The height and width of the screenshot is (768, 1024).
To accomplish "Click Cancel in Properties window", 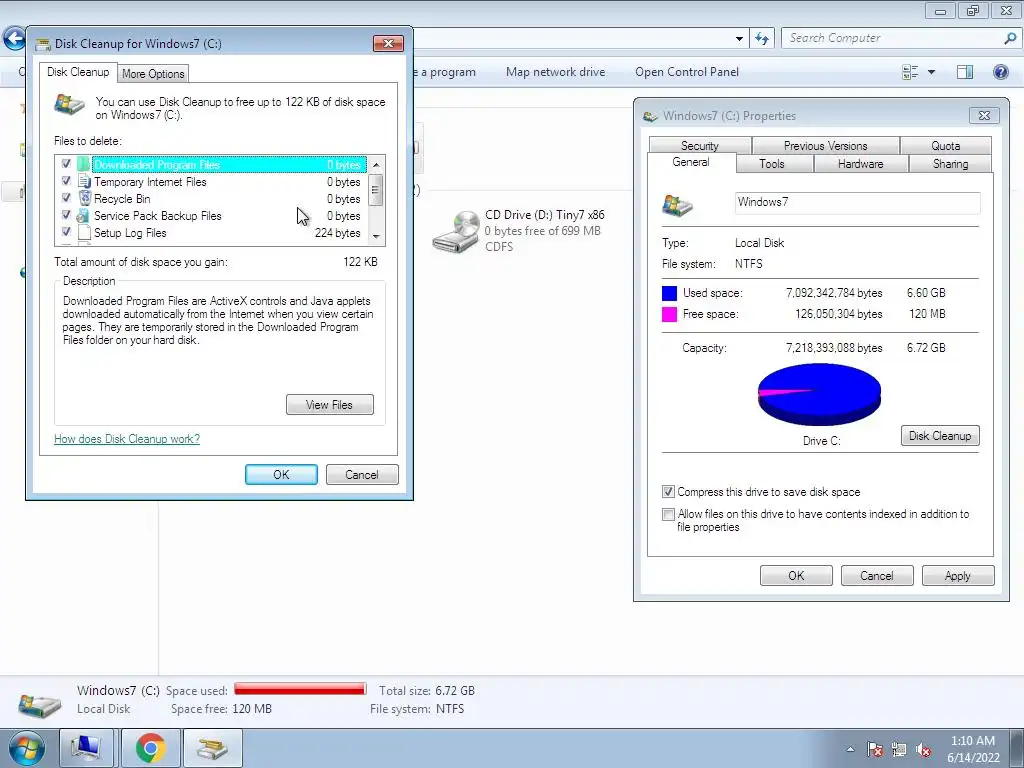I will pyautogui.click(x=876, y=576).
